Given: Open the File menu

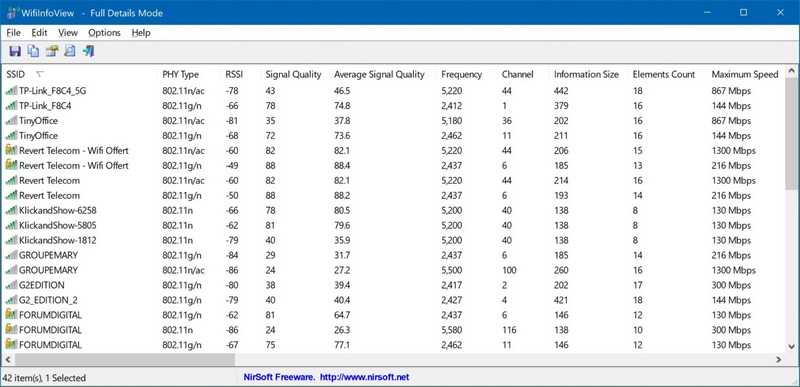Looking at the screenshot, I should click(x=13, y=33).
